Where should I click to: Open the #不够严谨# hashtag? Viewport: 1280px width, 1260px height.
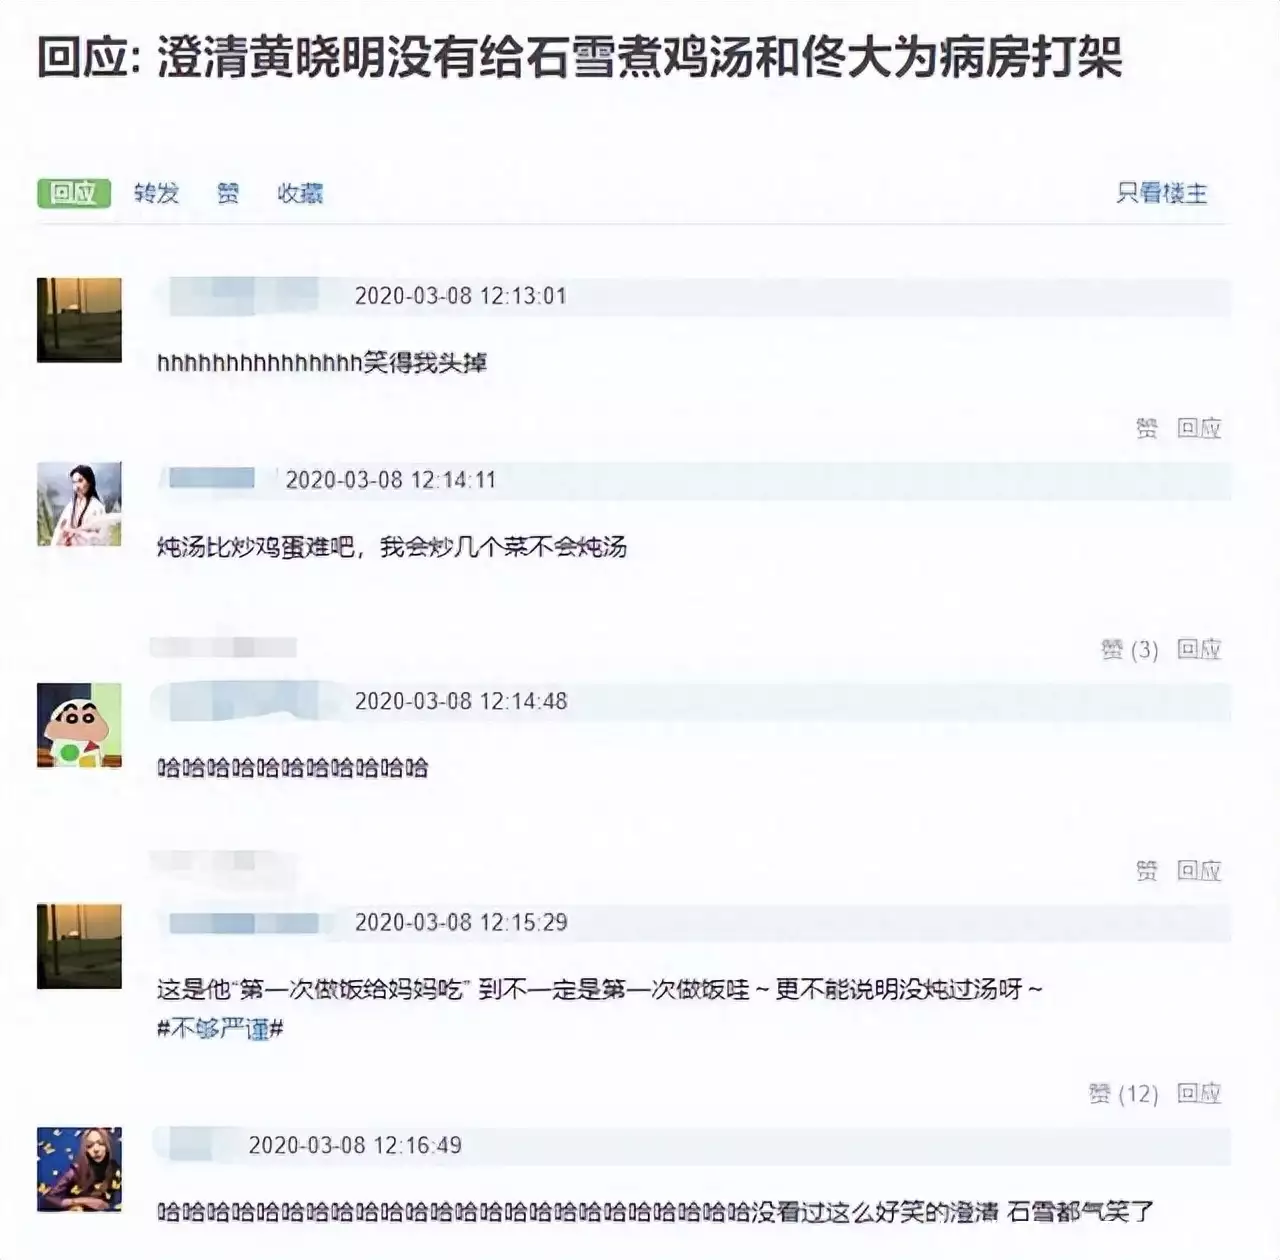(220, 1028)
